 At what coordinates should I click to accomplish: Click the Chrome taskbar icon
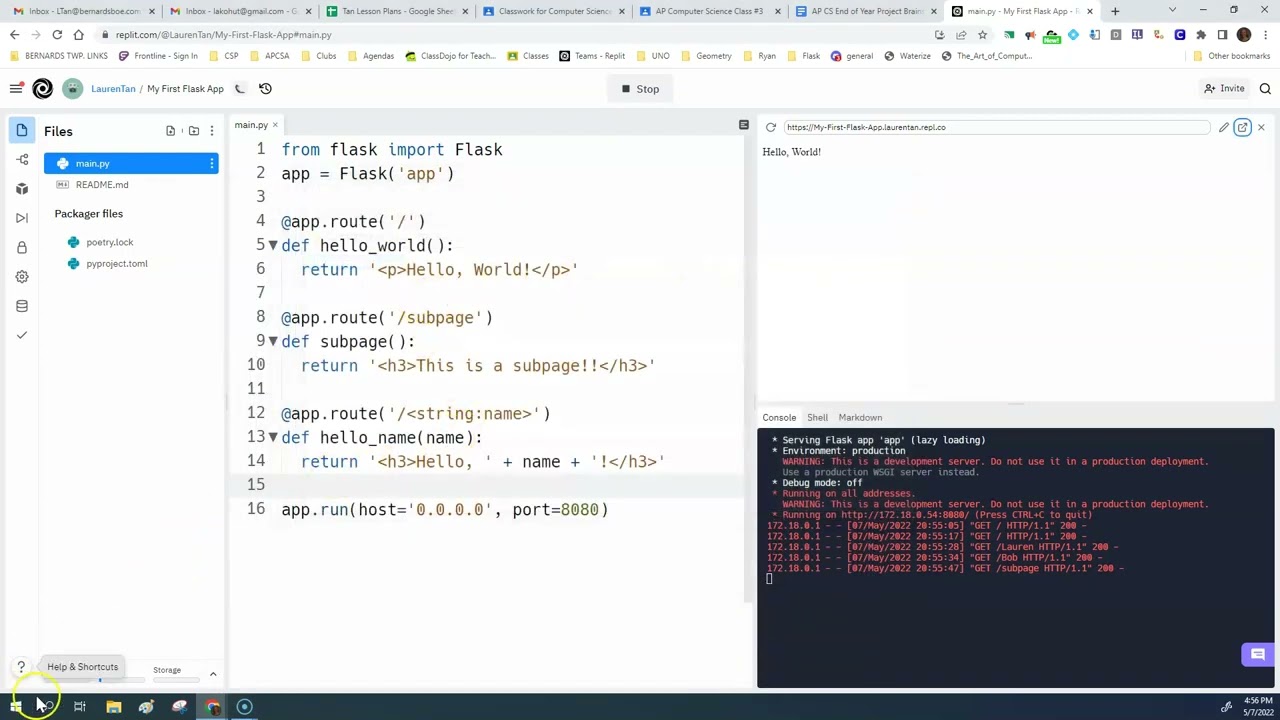tap(212, 707)
